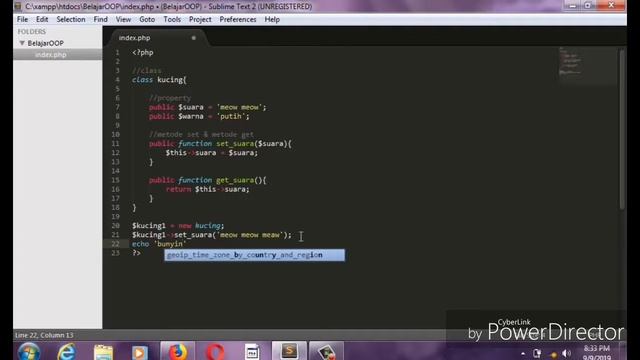The width and height of the screenshot is (640, 360).
Task: Open the Windows Start menu
Action: 29,352
